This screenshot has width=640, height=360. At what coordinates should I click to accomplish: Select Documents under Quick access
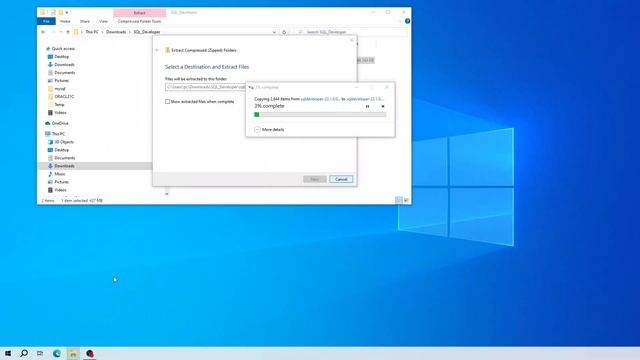pyautogui.click(x=64, y=73)
